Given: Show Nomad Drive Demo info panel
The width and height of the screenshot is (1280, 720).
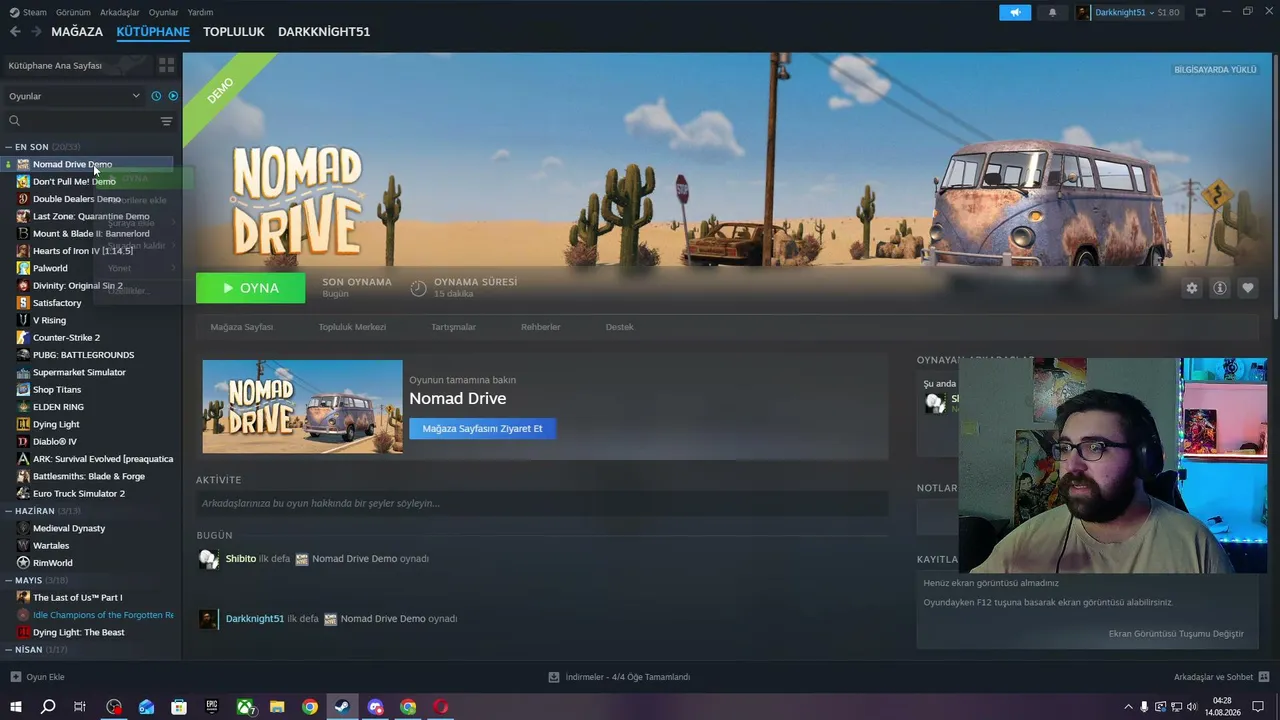Looking at the screenshot, I should coord(1220,288).
